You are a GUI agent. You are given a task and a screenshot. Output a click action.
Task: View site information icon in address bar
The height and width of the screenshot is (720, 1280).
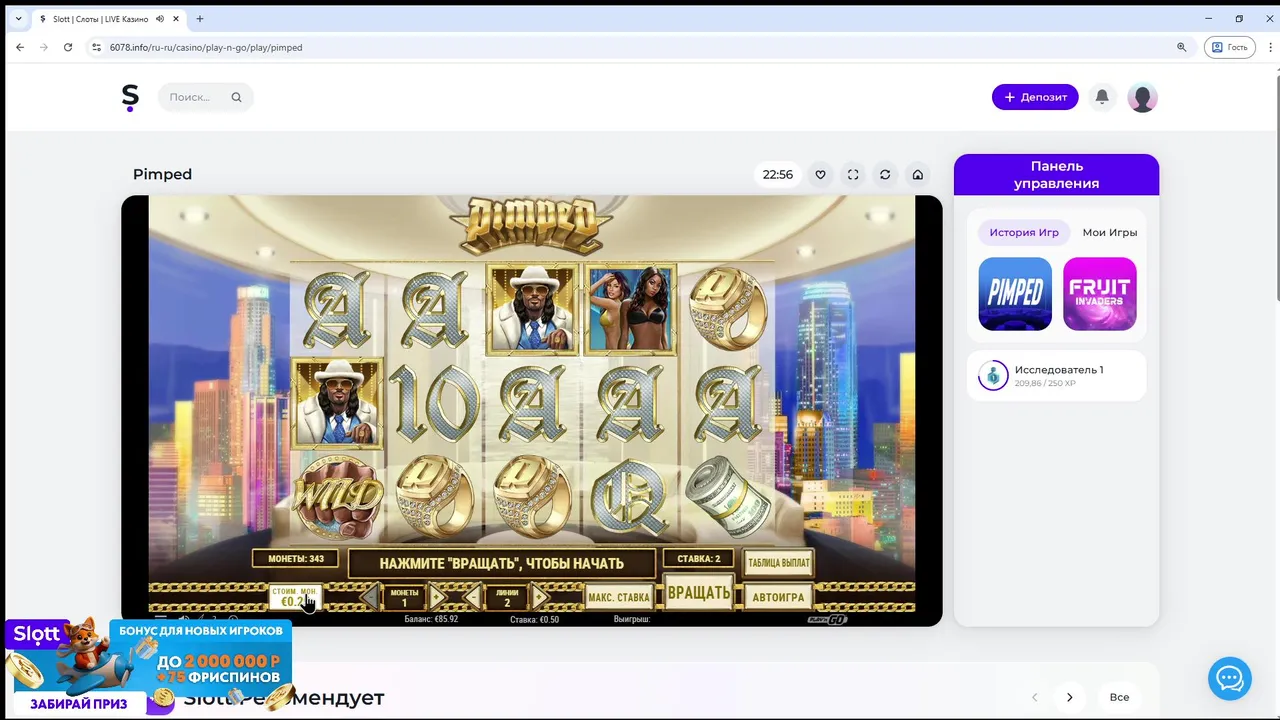pyautogui.click(x=97, y=47)
